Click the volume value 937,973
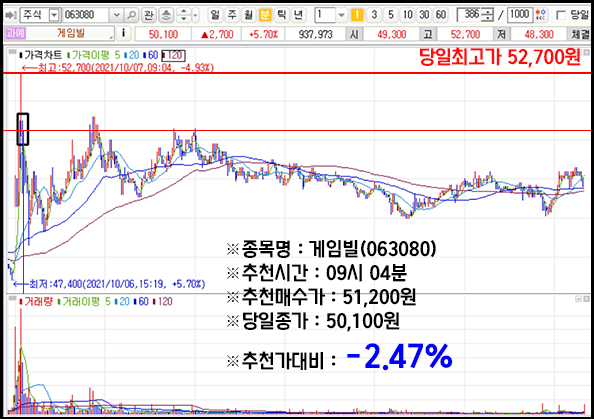Screen dimensions: 594x419 (315, 34)
